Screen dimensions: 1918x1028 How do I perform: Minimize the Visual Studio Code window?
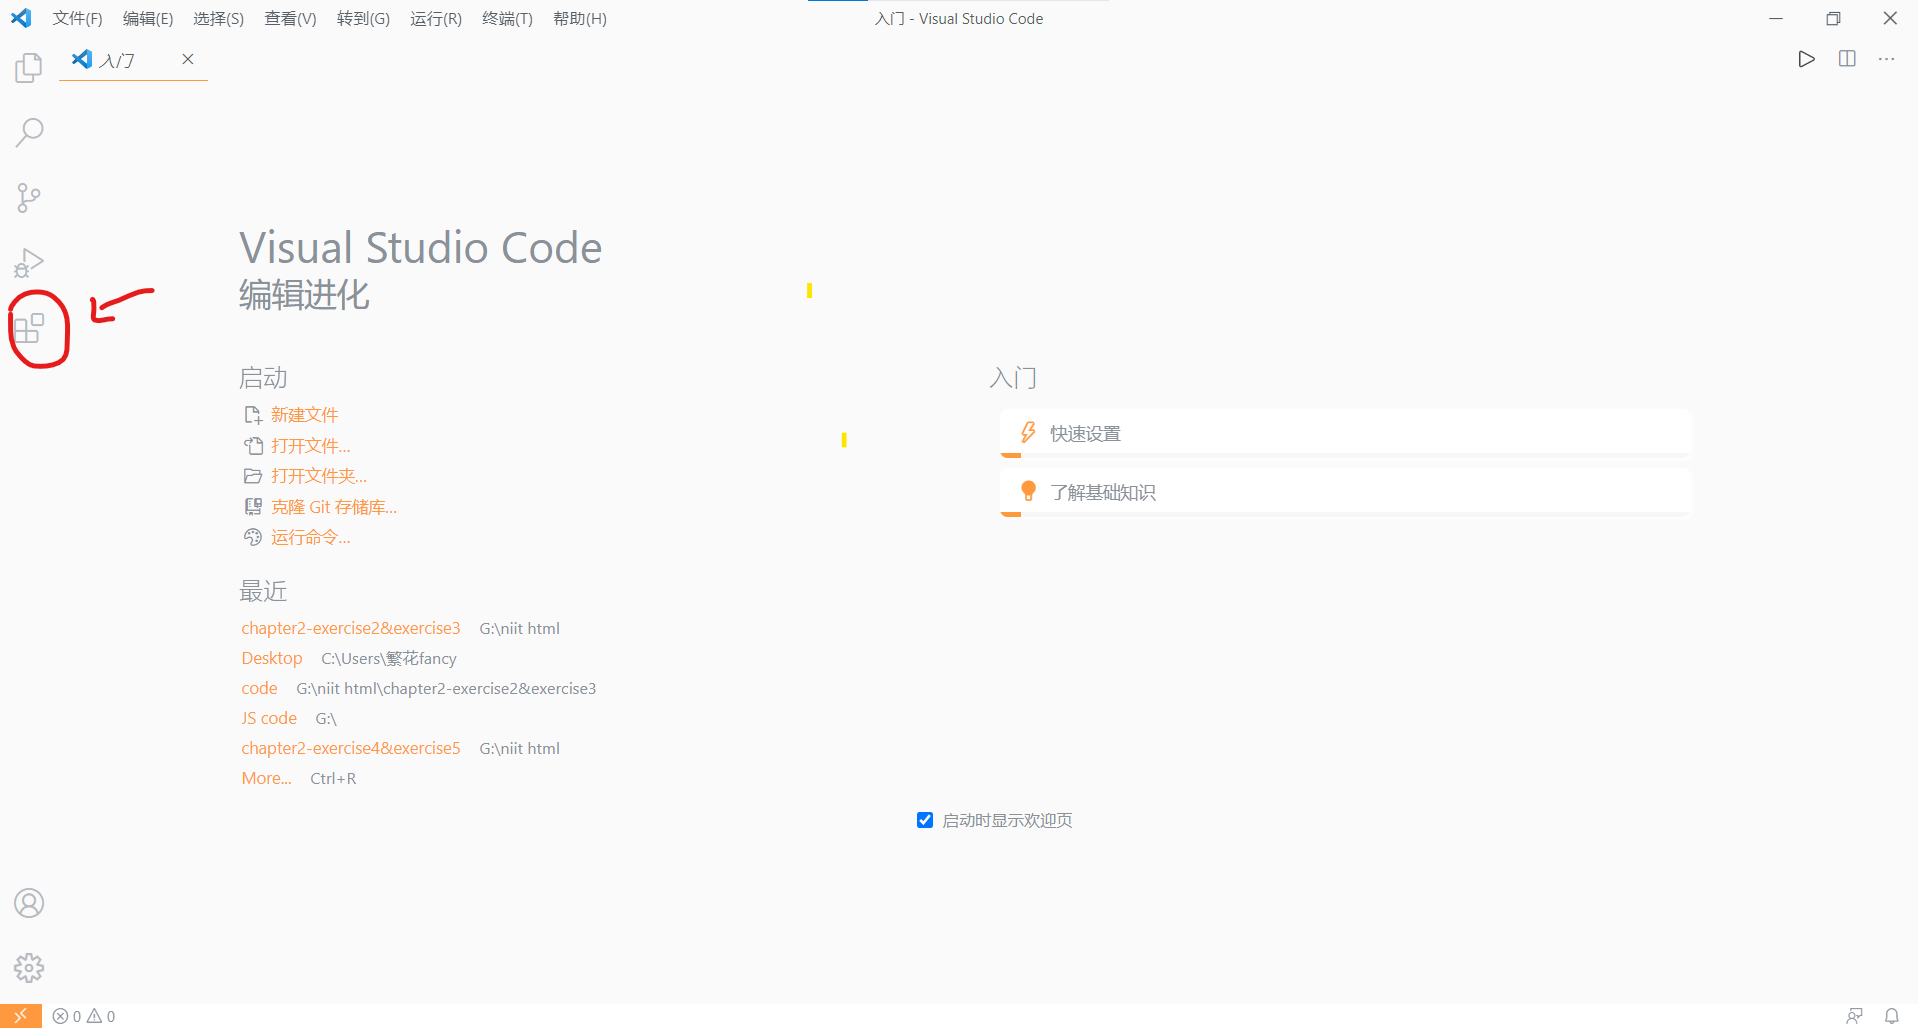click(1776, 19)
